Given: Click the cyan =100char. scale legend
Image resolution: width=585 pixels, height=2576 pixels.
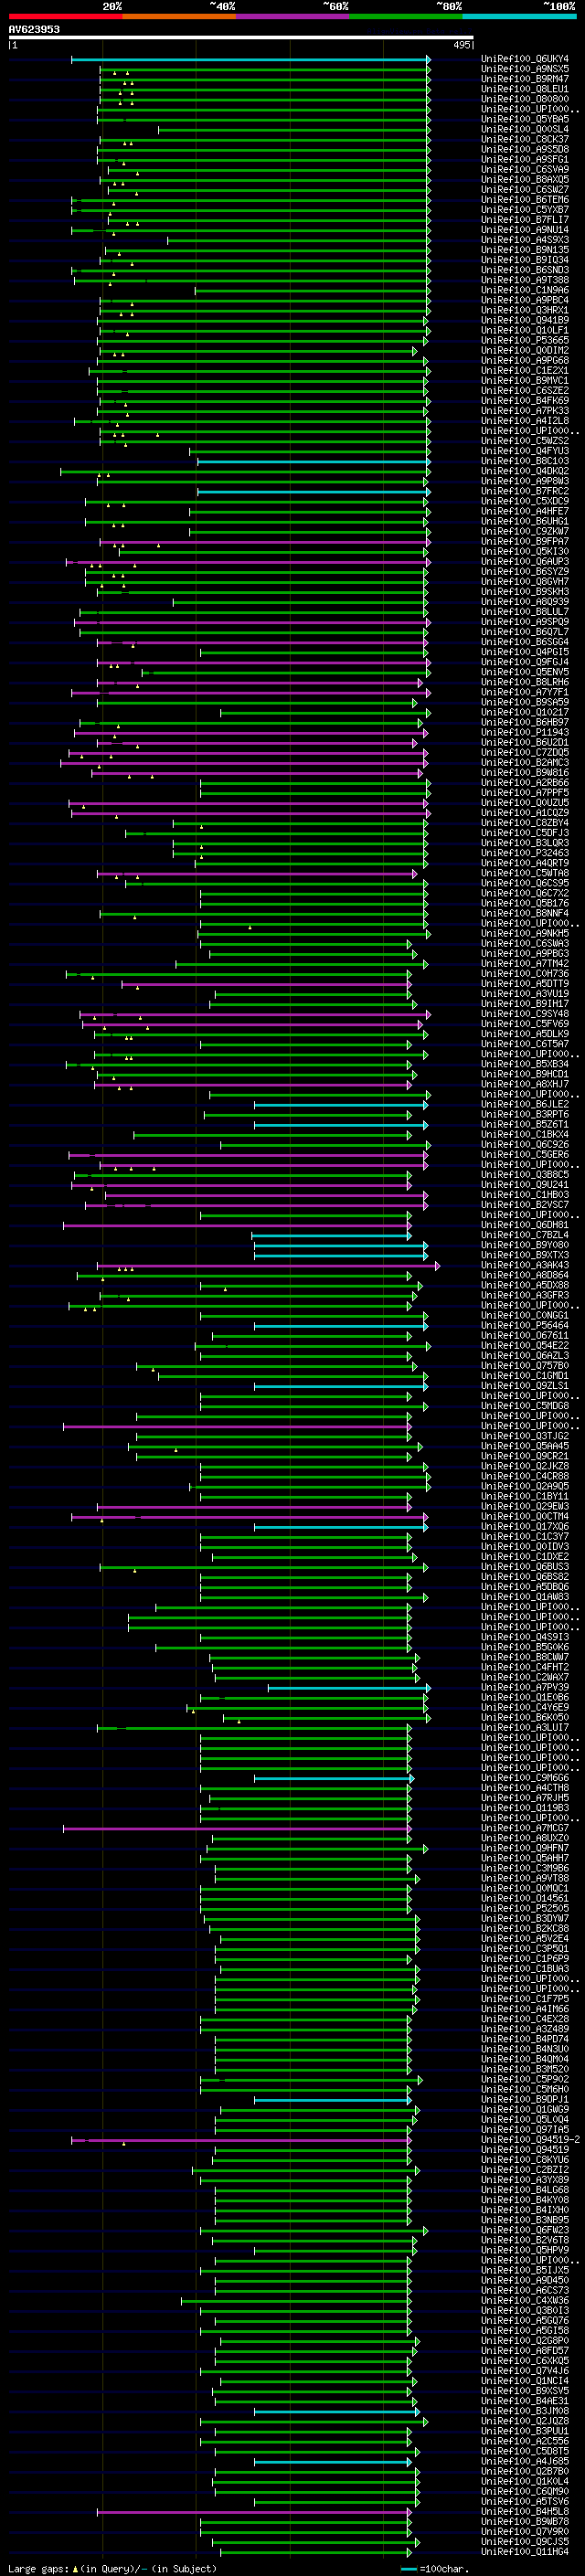Looking at the screenshot, I should (x=434, y=2569).
